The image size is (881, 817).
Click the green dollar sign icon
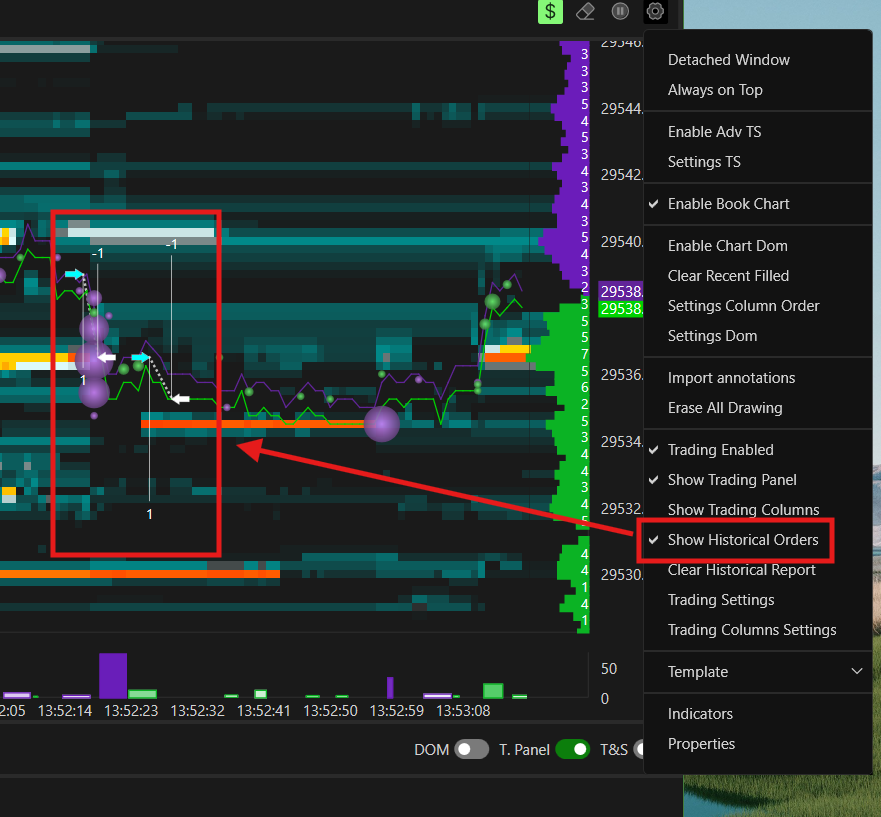pos(550,11)
